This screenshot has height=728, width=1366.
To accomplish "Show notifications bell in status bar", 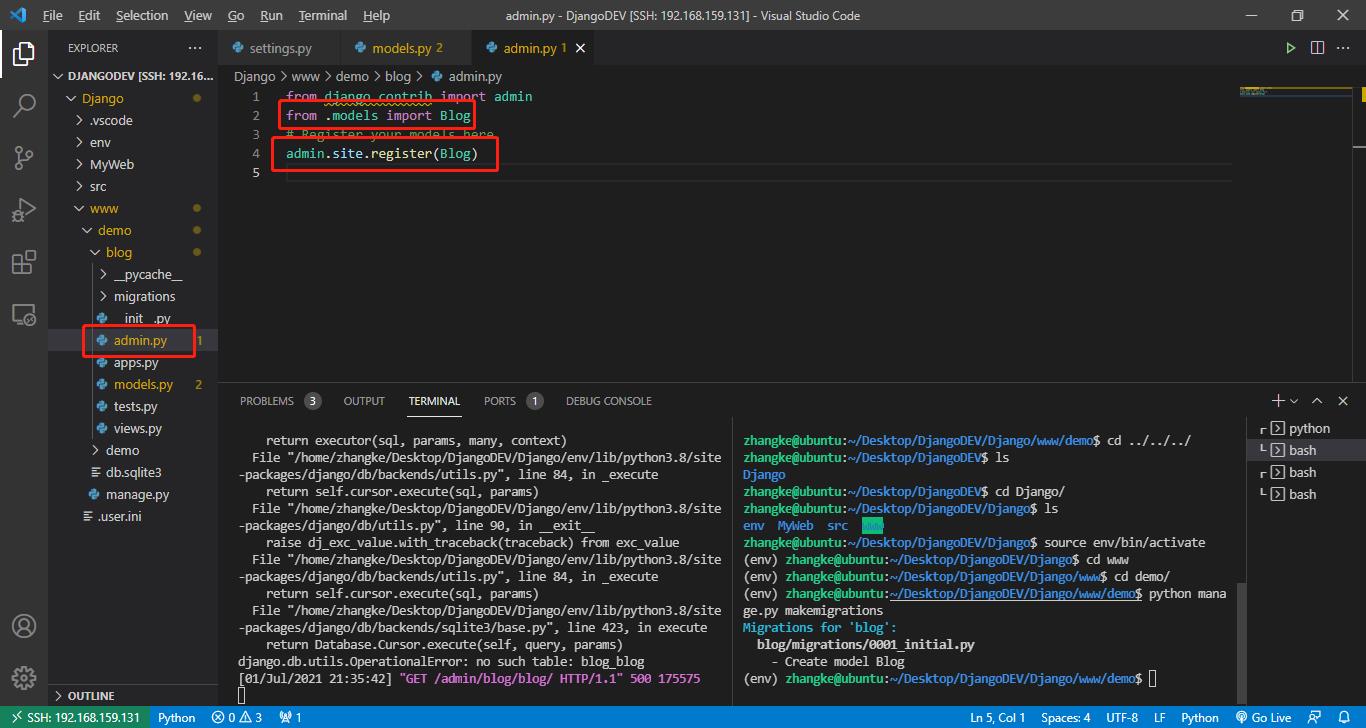I will point(1346,717).
